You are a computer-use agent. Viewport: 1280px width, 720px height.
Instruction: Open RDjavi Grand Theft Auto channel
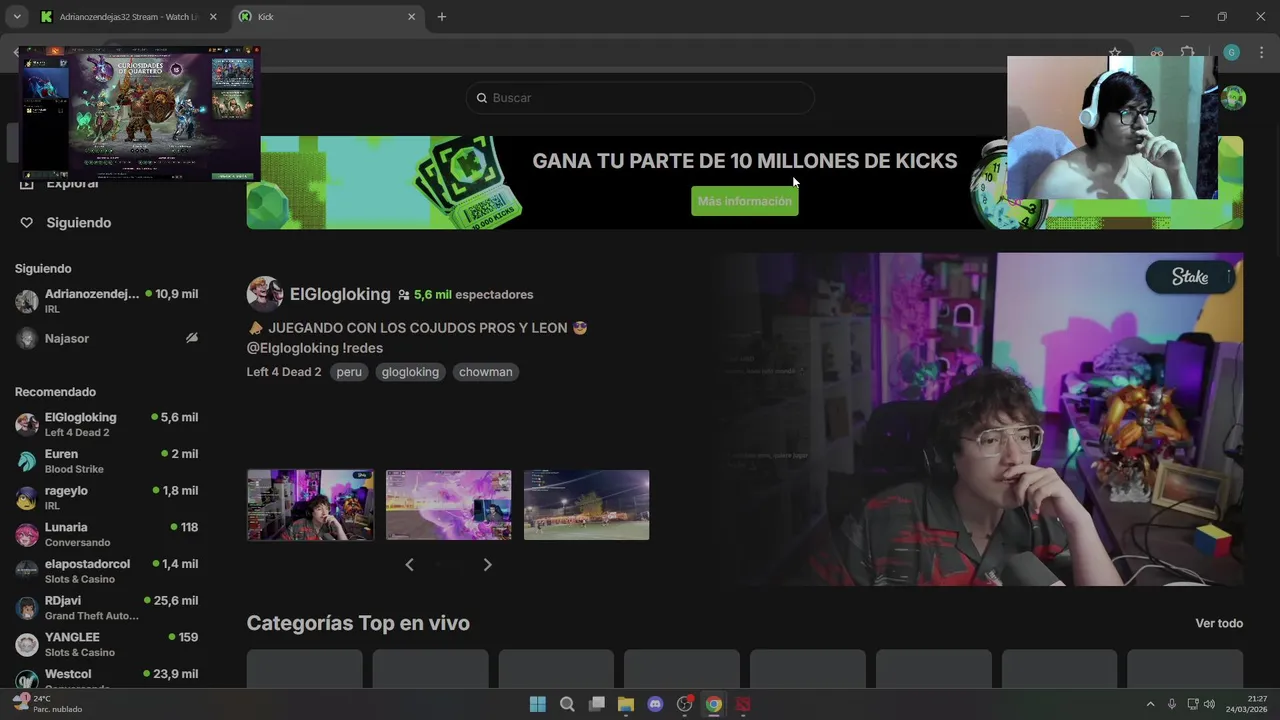[x=107, y=608]
